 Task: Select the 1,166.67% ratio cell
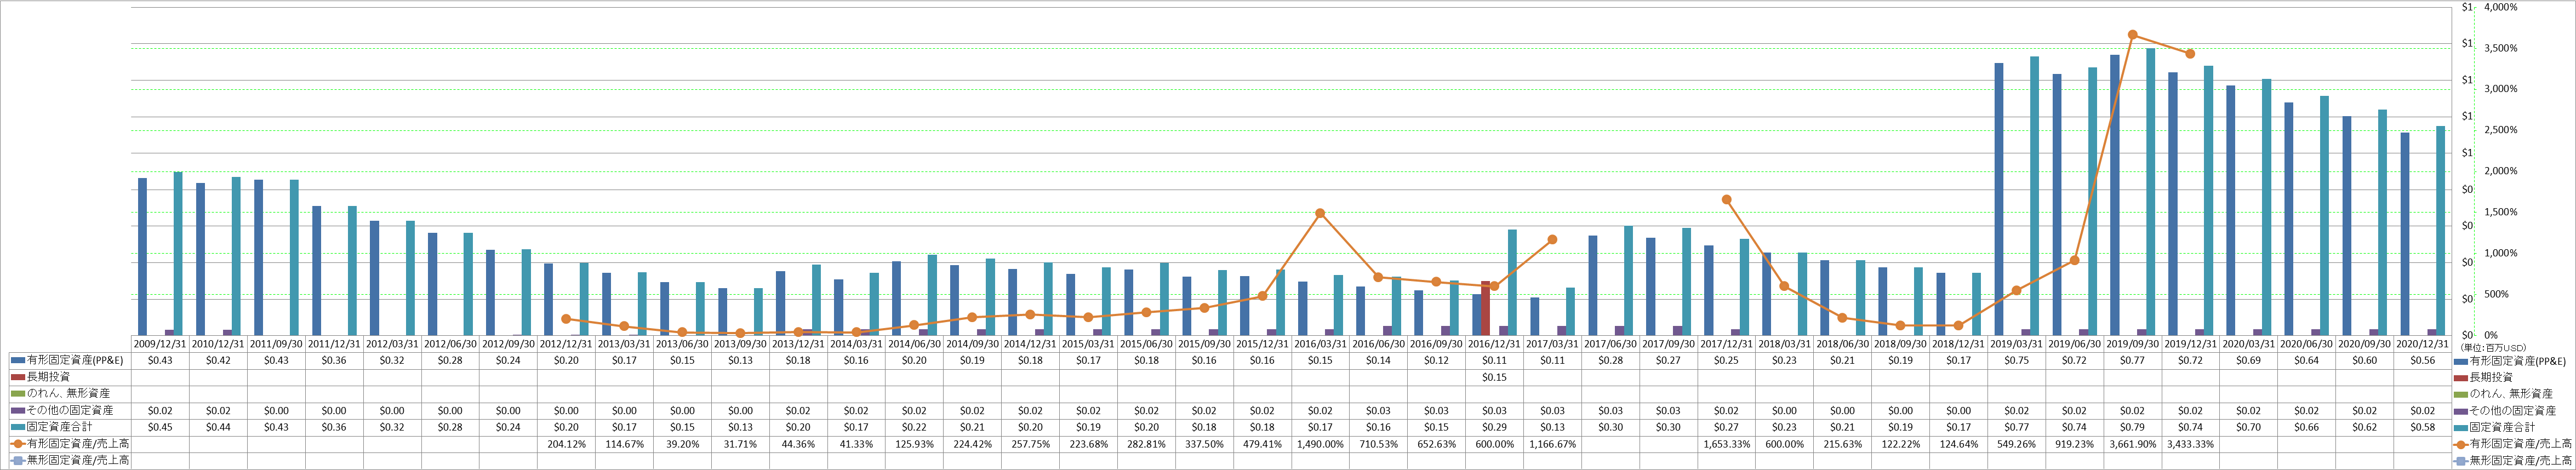click(x=1552, y=444)
